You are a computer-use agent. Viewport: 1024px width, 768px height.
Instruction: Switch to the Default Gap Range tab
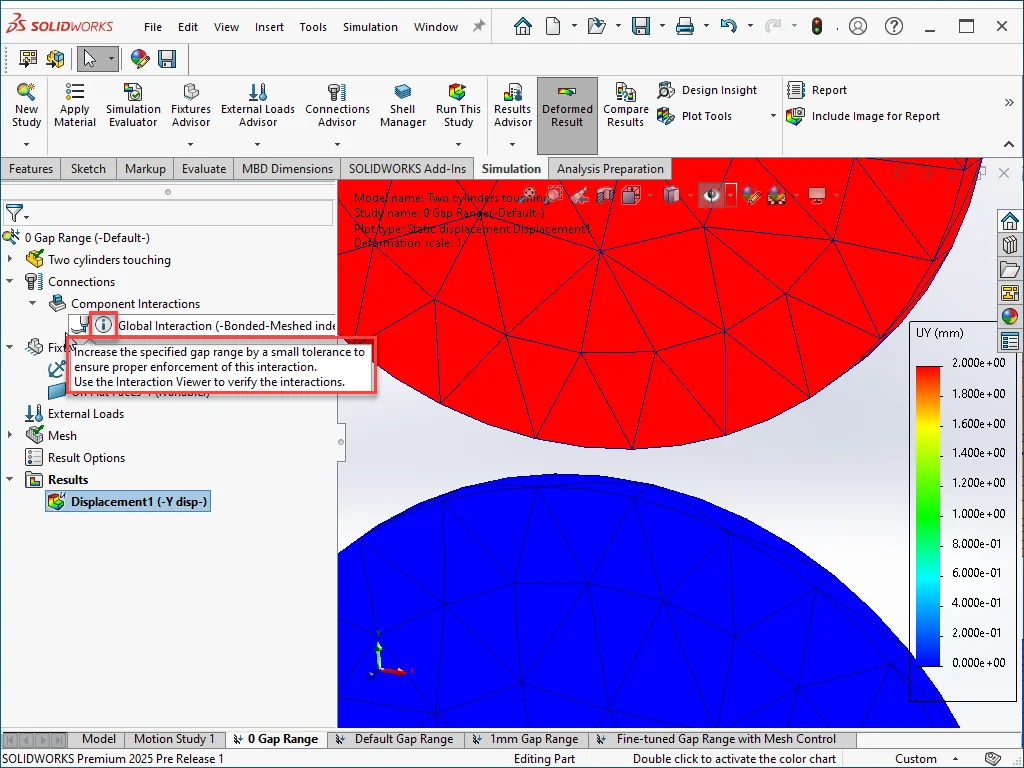(403, 739)
